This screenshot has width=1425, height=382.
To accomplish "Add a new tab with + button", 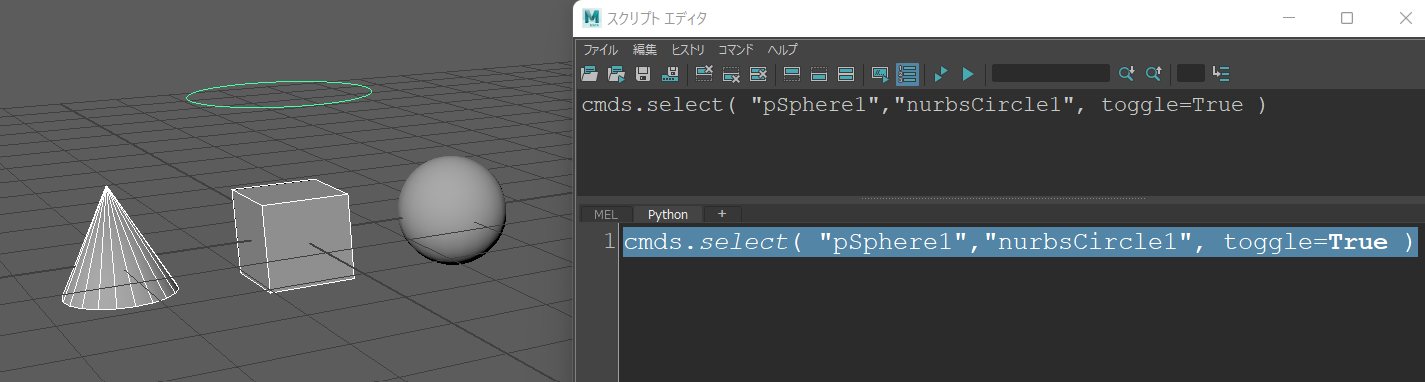I will (x=722, y=214).
